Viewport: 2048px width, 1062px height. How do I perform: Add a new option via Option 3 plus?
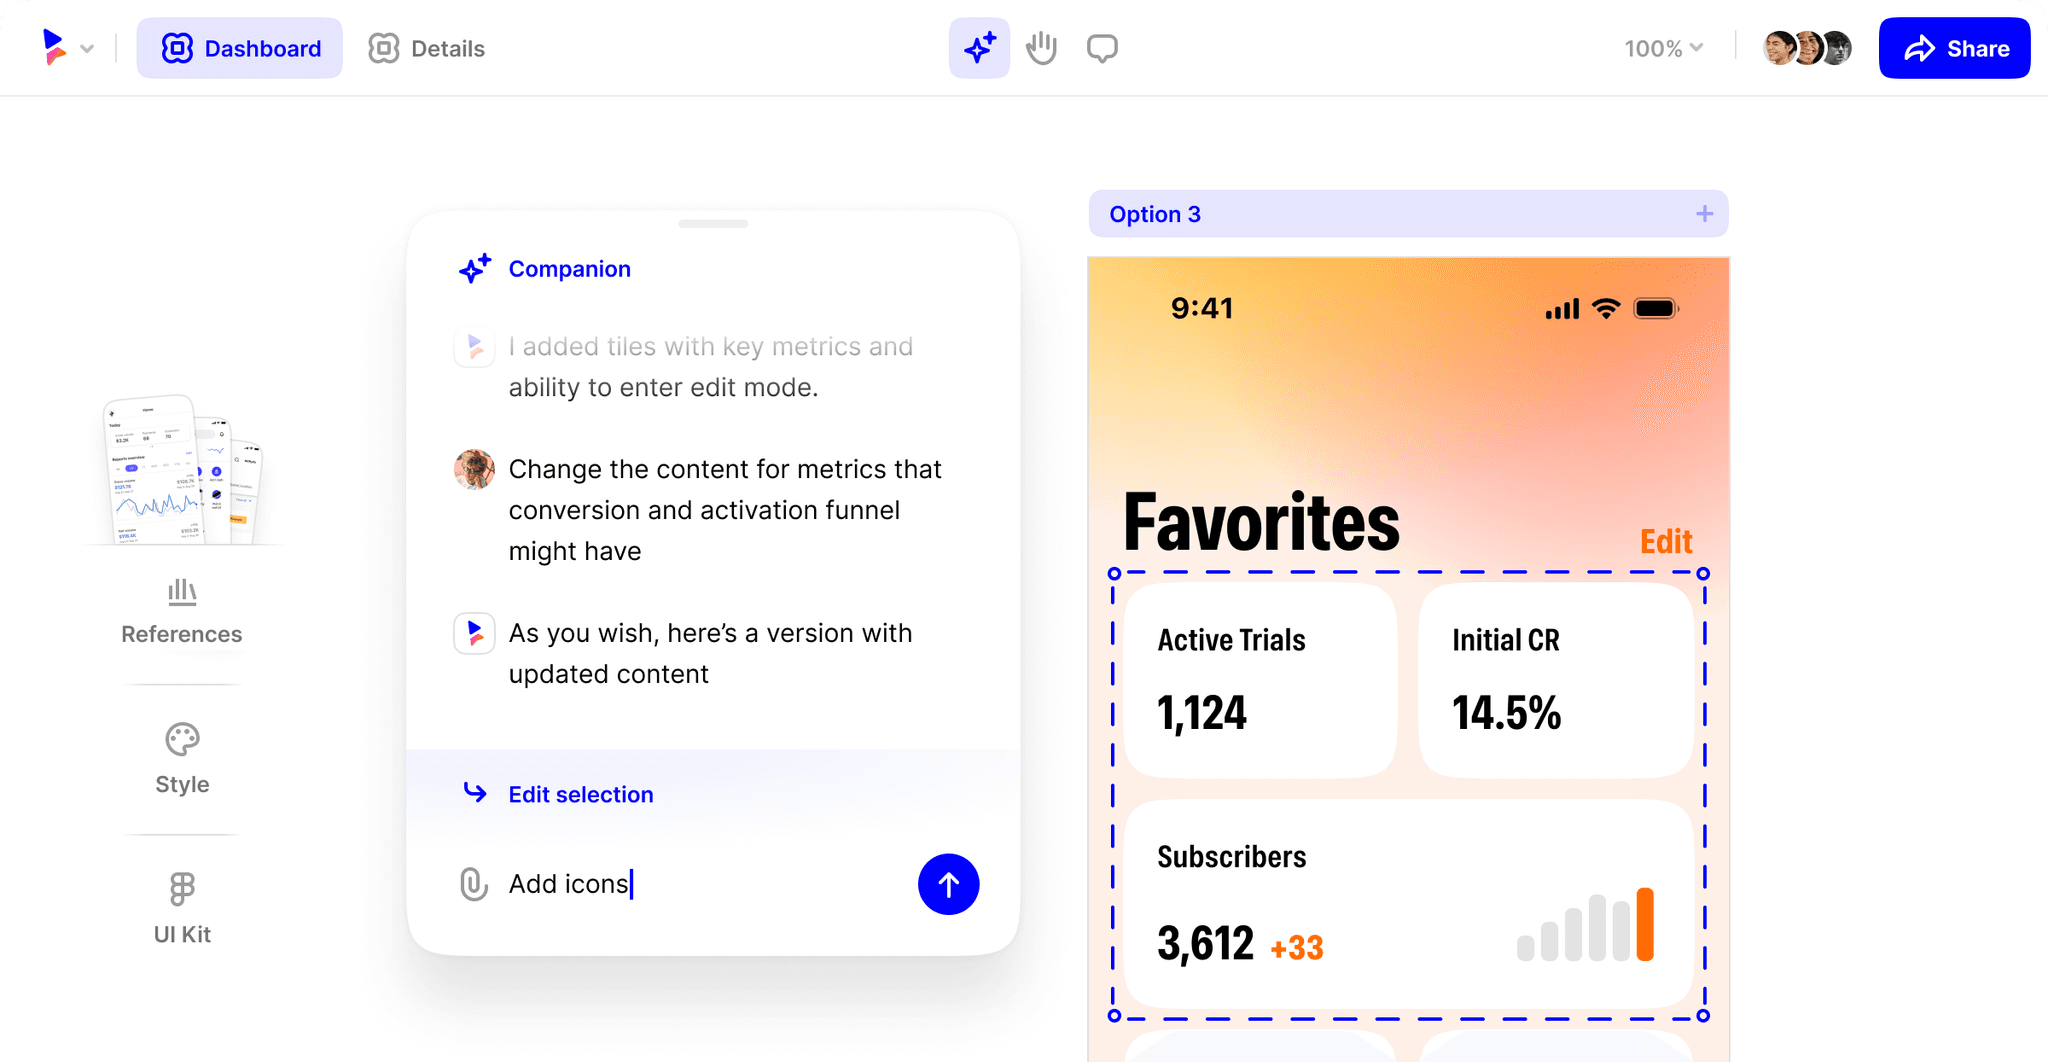[x=1704, y=213]
